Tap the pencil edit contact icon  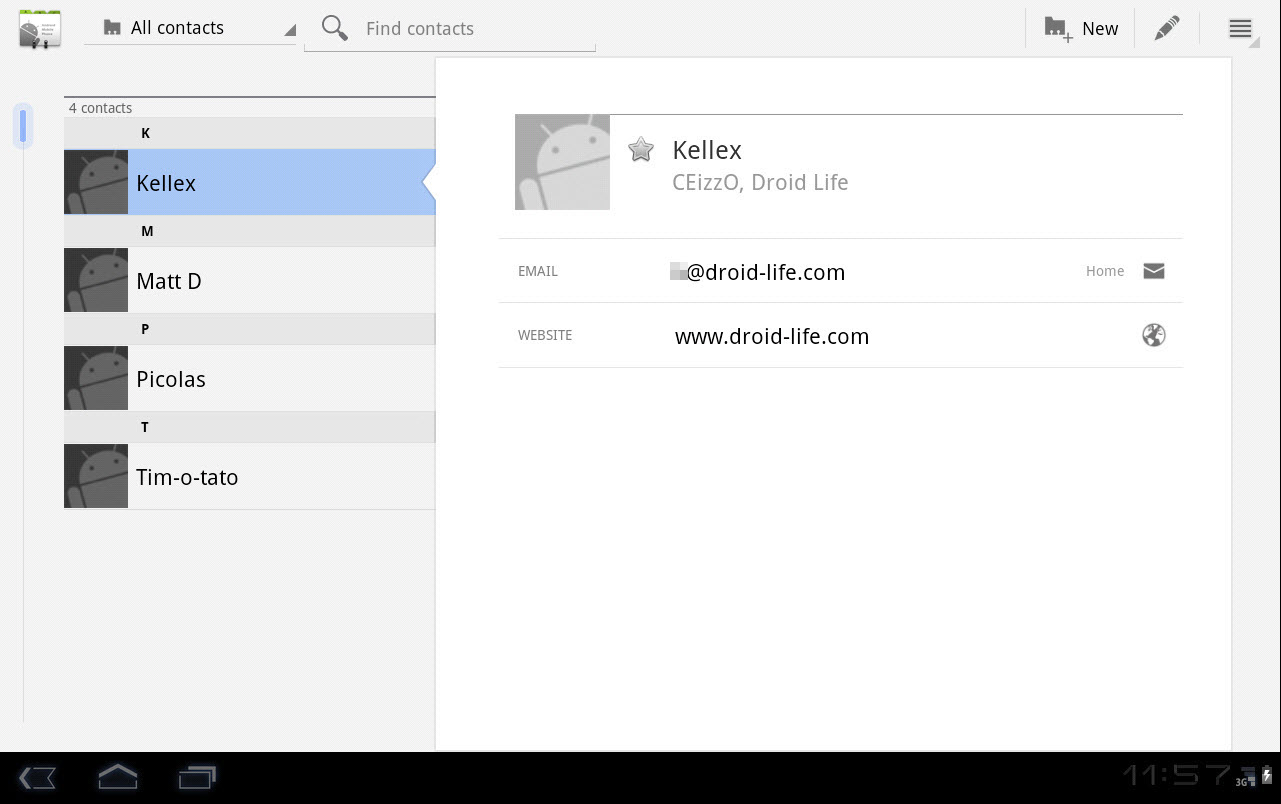pos(1166,29)
